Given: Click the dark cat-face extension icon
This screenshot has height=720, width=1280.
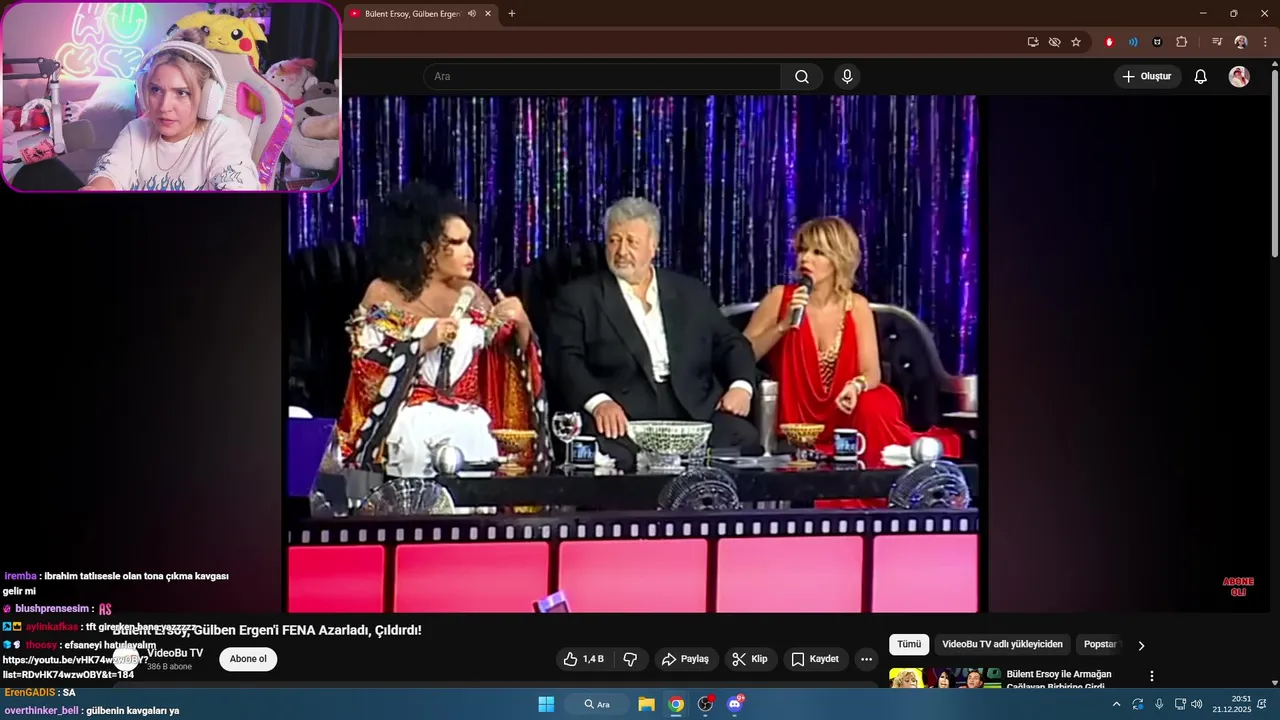Looking at the screenshot, I should [1157, 42].
